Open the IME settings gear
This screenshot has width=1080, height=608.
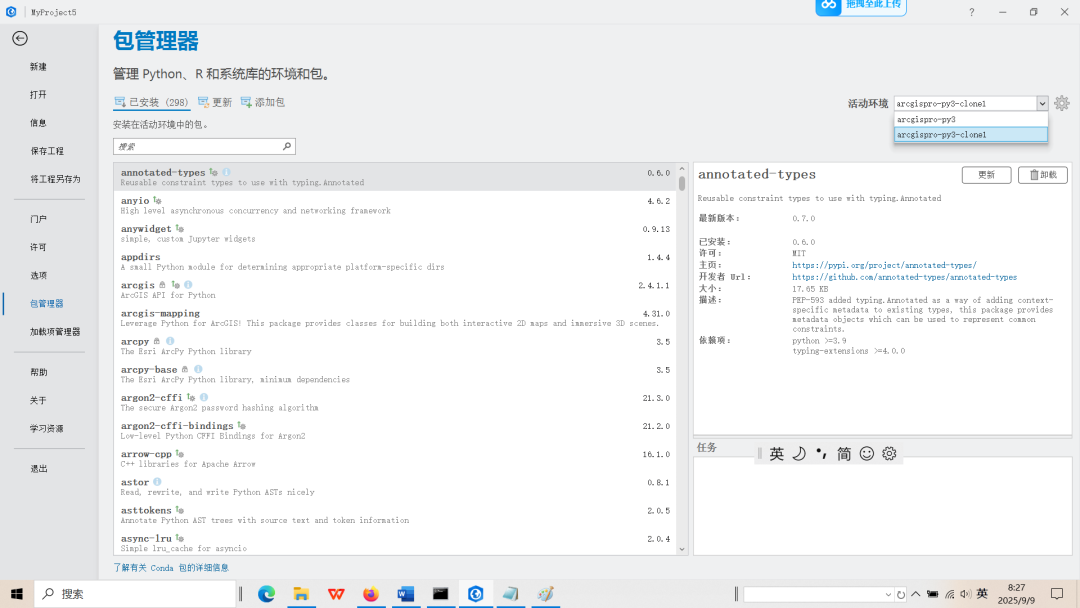[x=889, y=453]
